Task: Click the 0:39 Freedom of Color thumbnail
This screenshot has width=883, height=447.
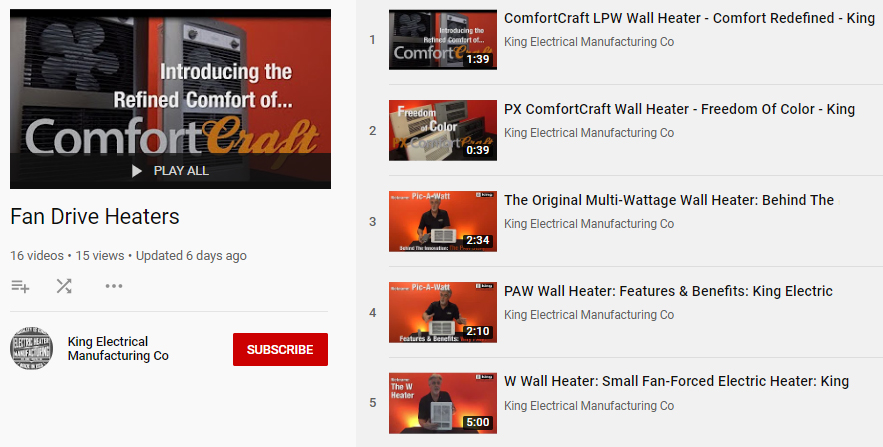Action: click(443, 131)
